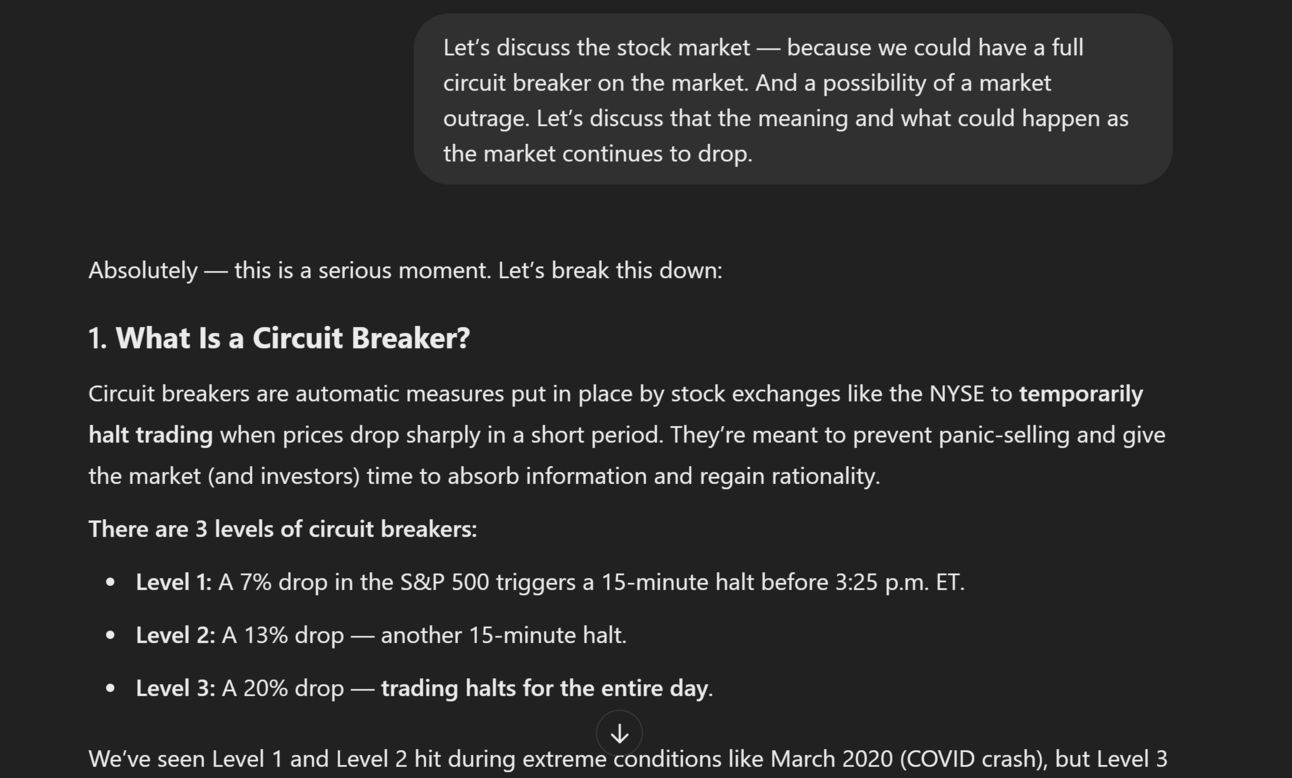Screen dimensions: 1292x778
Task: Click the bold "trading halts for the entire day" text
Action: (x=545, y=688)
